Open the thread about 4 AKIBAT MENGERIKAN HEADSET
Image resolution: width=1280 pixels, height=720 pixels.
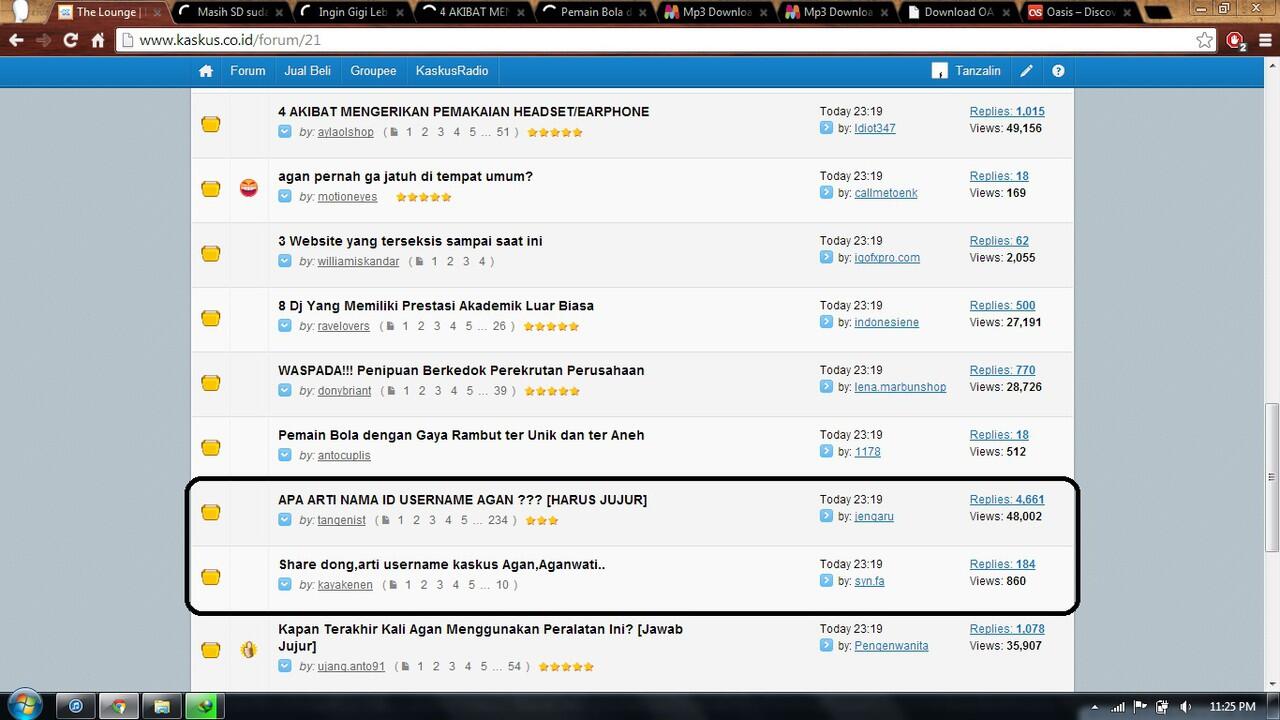click(x=464, y=112)
